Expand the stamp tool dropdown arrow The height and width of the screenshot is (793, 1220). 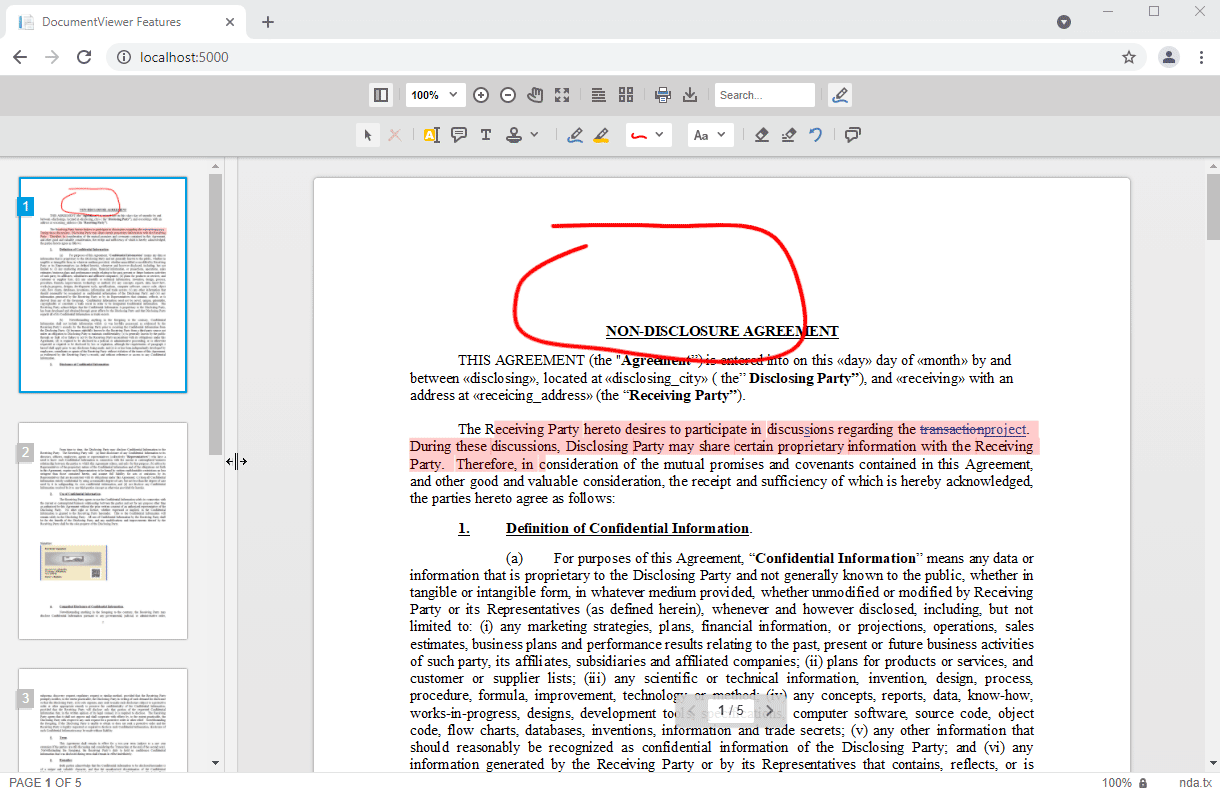534,135
